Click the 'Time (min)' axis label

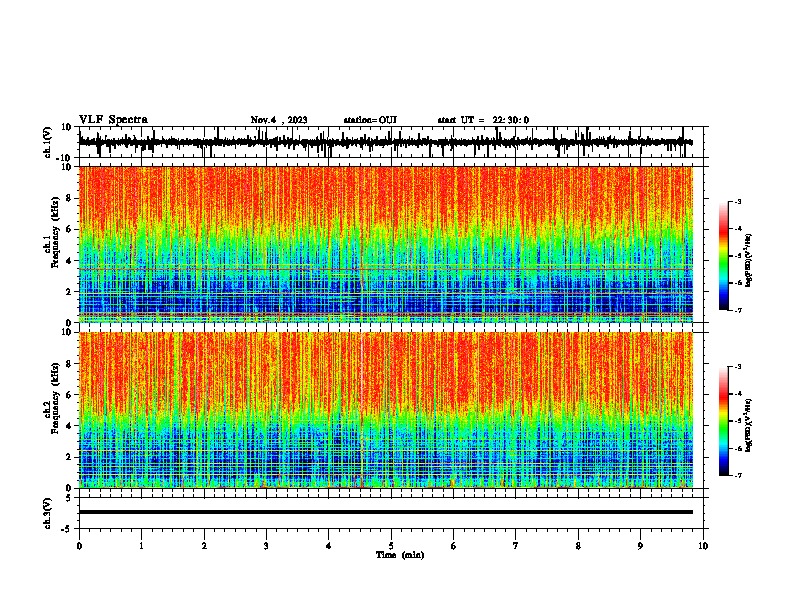[x=400, y=555]
